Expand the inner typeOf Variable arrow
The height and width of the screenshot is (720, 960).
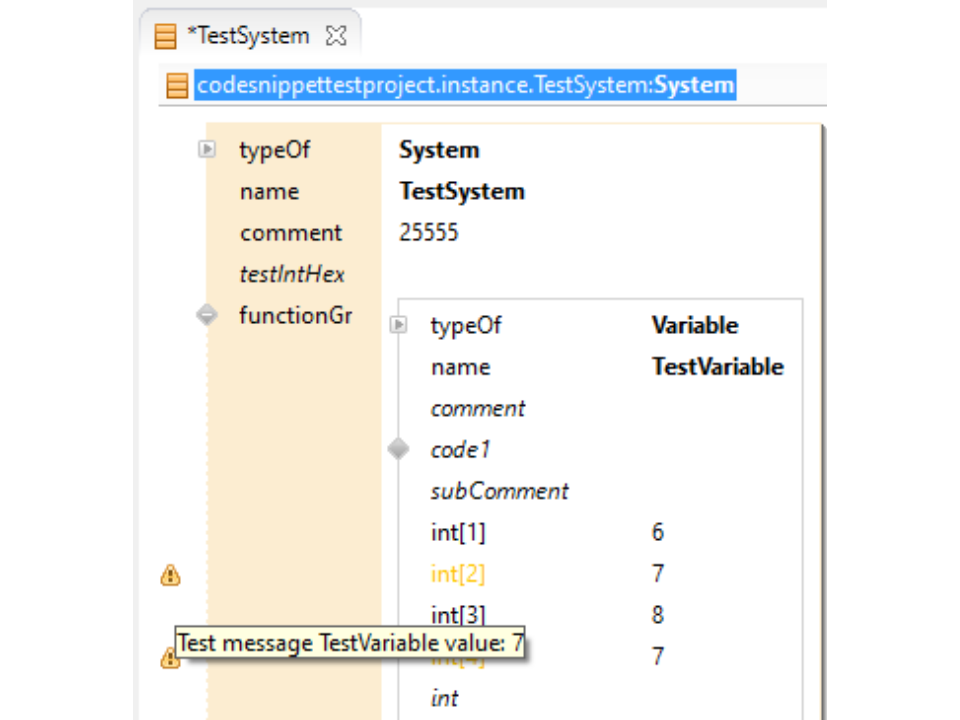[399, 325]
